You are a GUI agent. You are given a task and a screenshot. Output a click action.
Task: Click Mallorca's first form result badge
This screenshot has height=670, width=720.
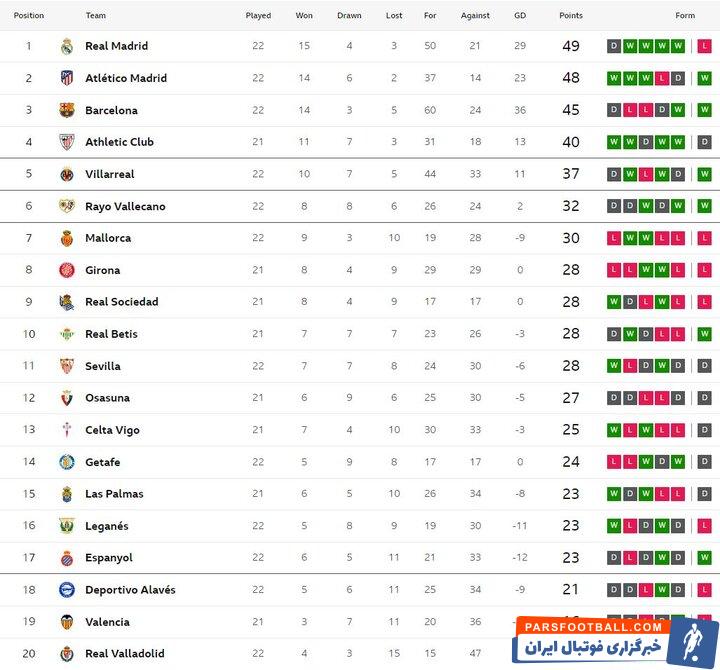(614, 238)
